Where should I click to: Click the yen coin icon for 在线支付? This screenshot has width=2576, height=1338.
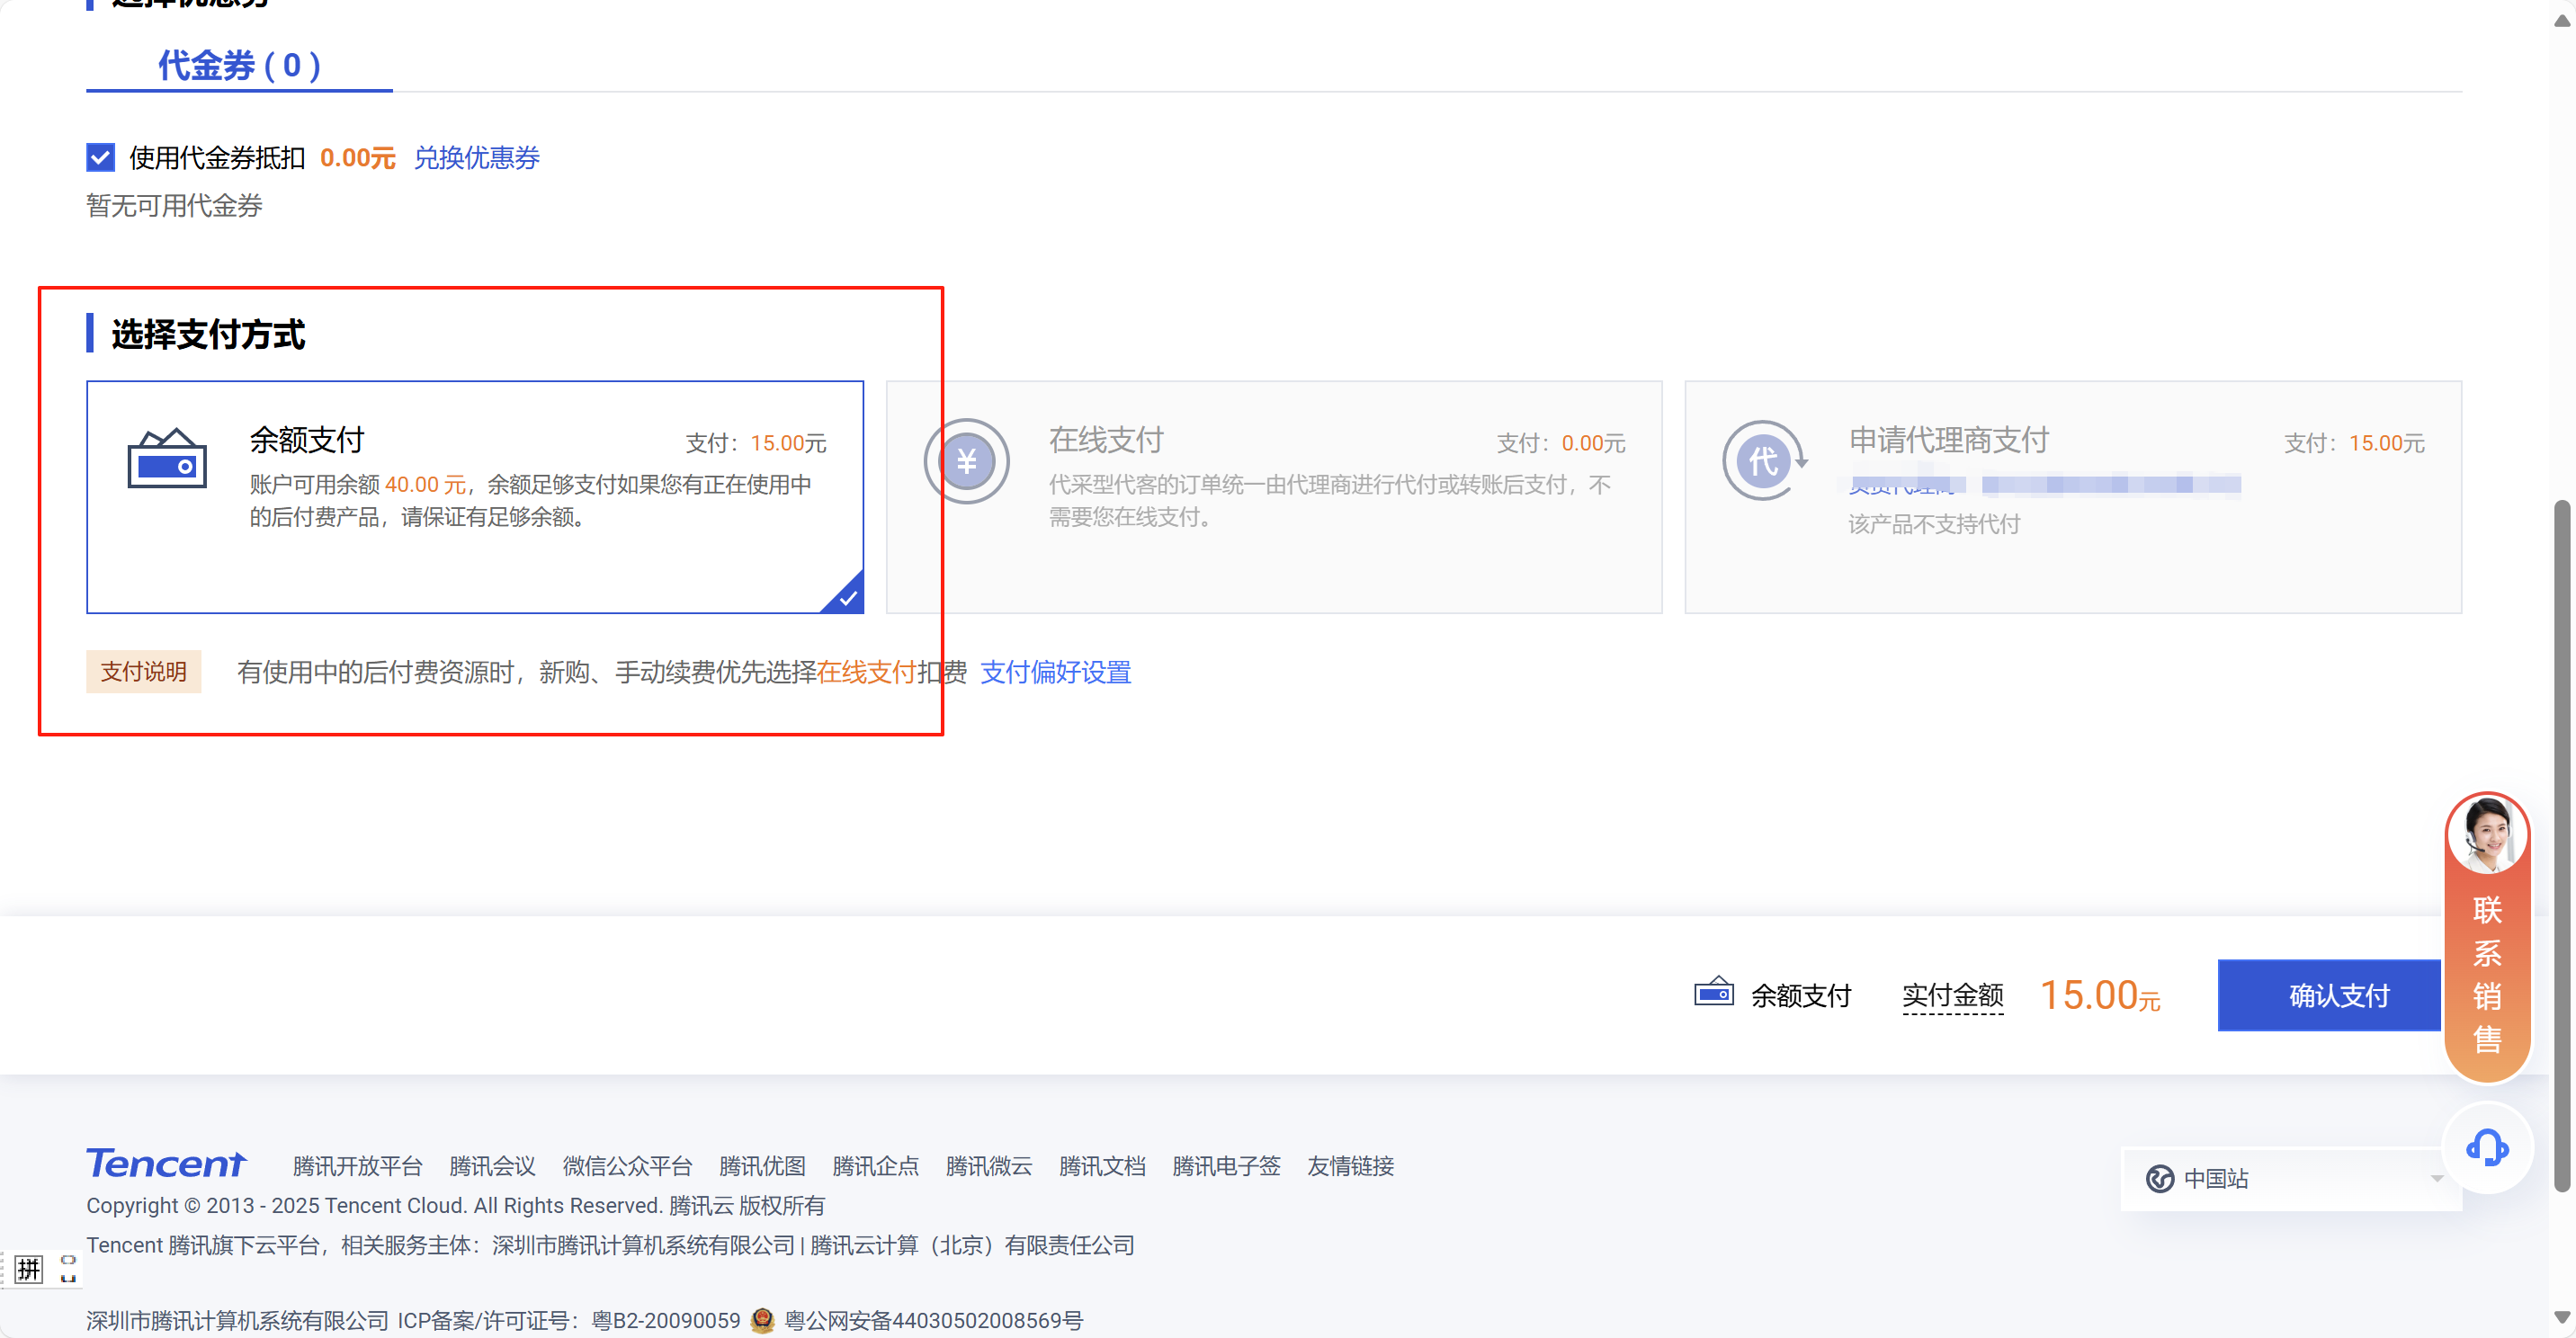pos(967,461)
